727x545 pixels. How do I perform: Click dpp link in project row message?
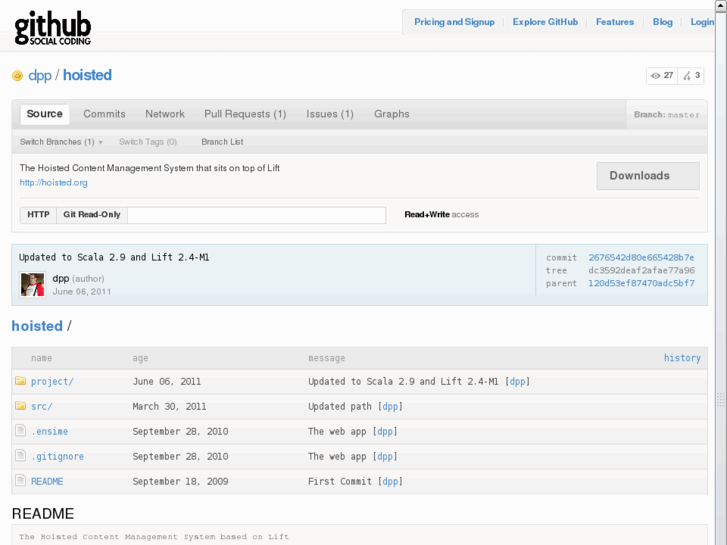pos(517,381)
